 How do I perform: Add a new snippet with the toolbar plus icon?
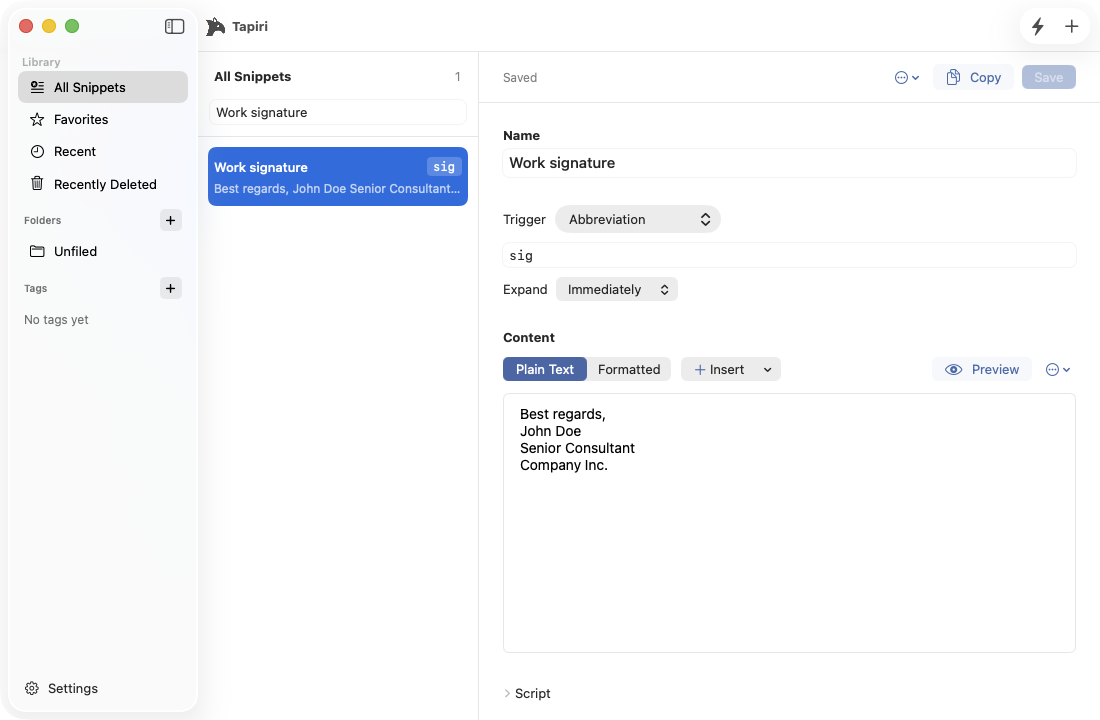[x=1071, y=27]
